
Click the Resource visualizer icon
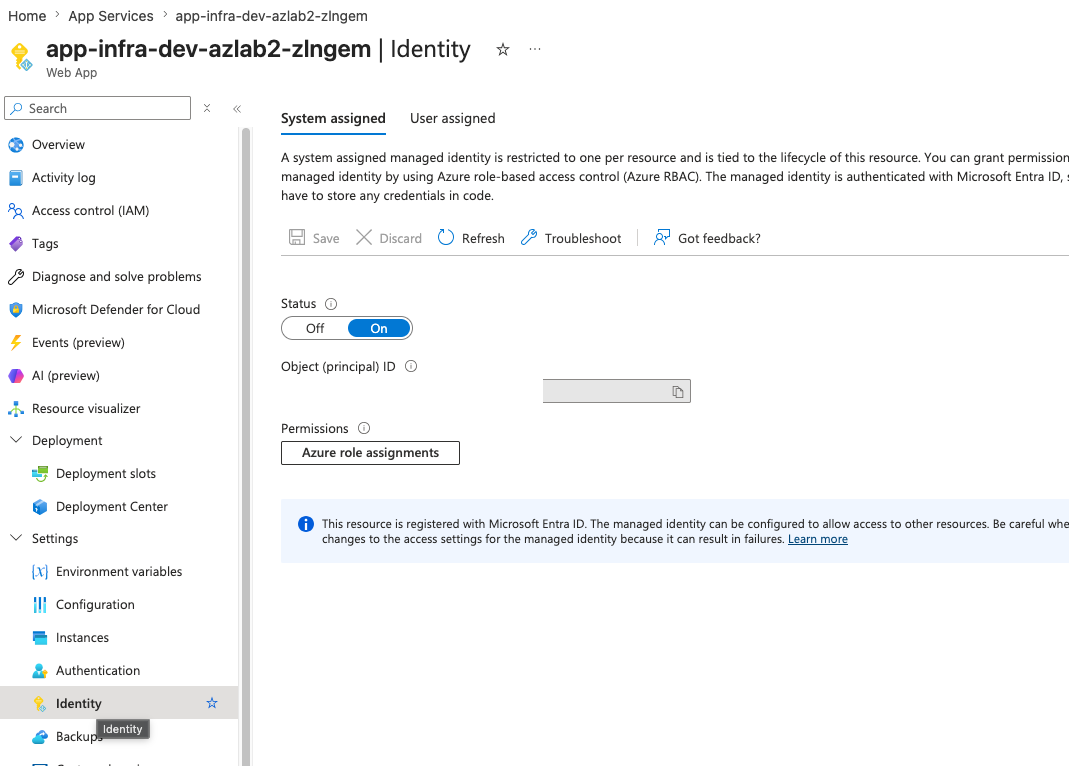pos(16,409)
